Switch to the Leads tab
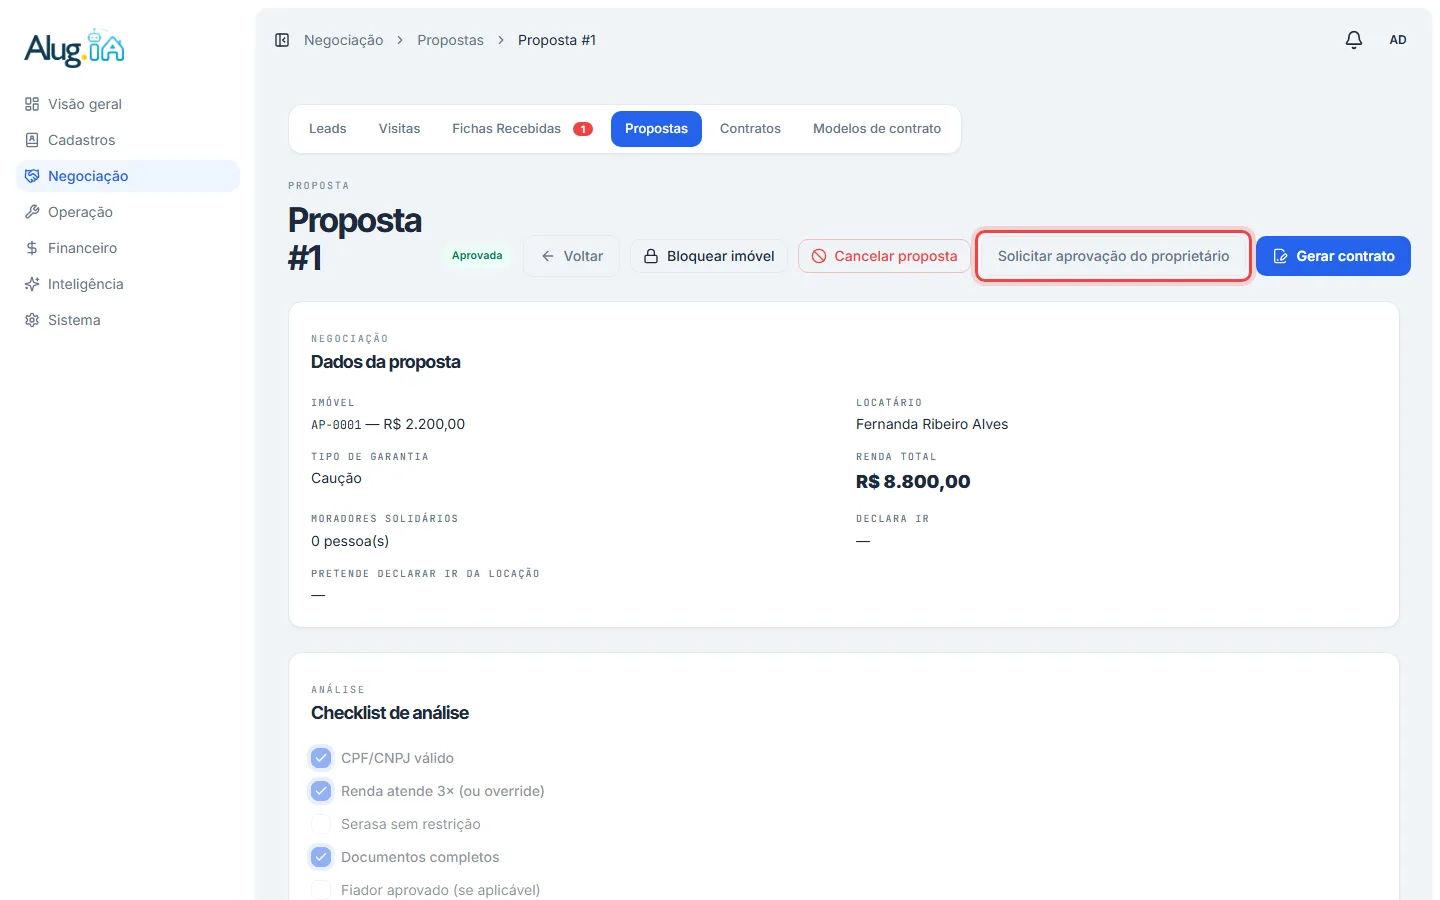The width and height of the screenshot is (1440, 900). coord(327,129)
